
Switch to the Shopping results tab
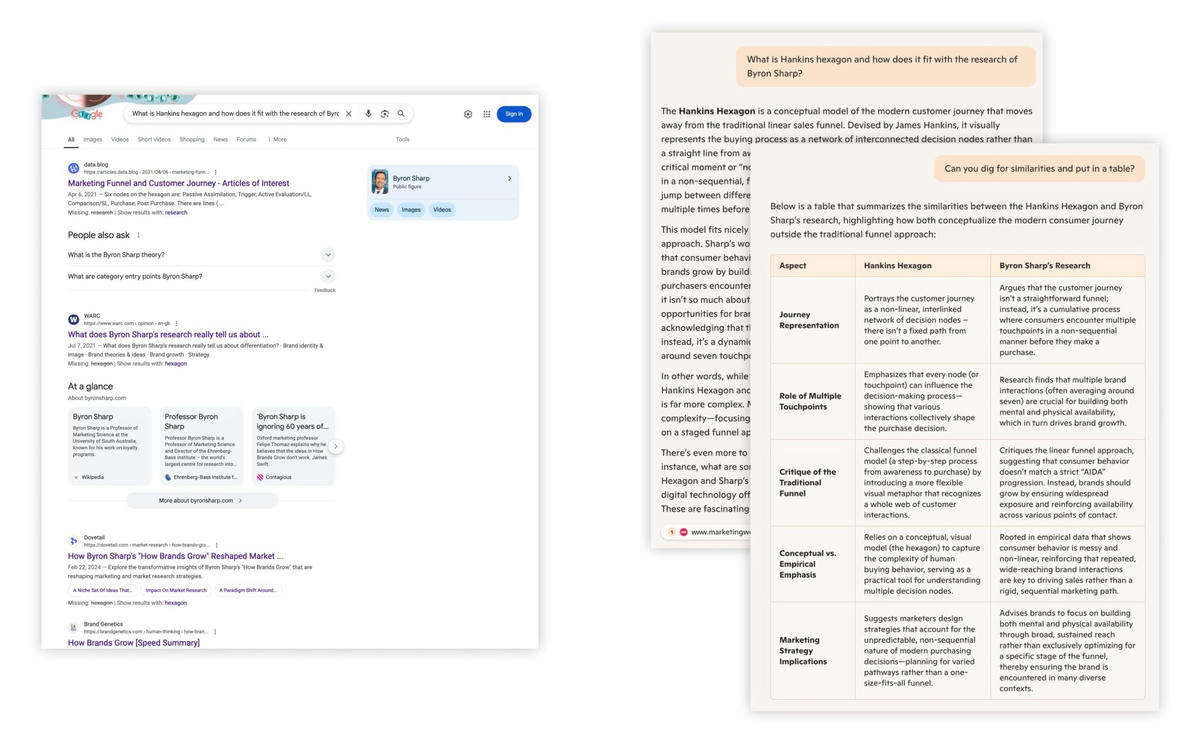[192, 139]
